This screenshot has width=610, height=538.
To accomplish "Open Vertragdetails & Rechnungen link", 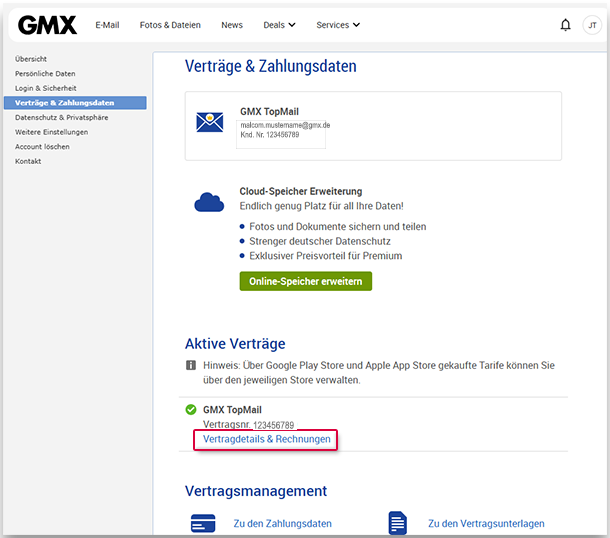I will tap(267, 439).
